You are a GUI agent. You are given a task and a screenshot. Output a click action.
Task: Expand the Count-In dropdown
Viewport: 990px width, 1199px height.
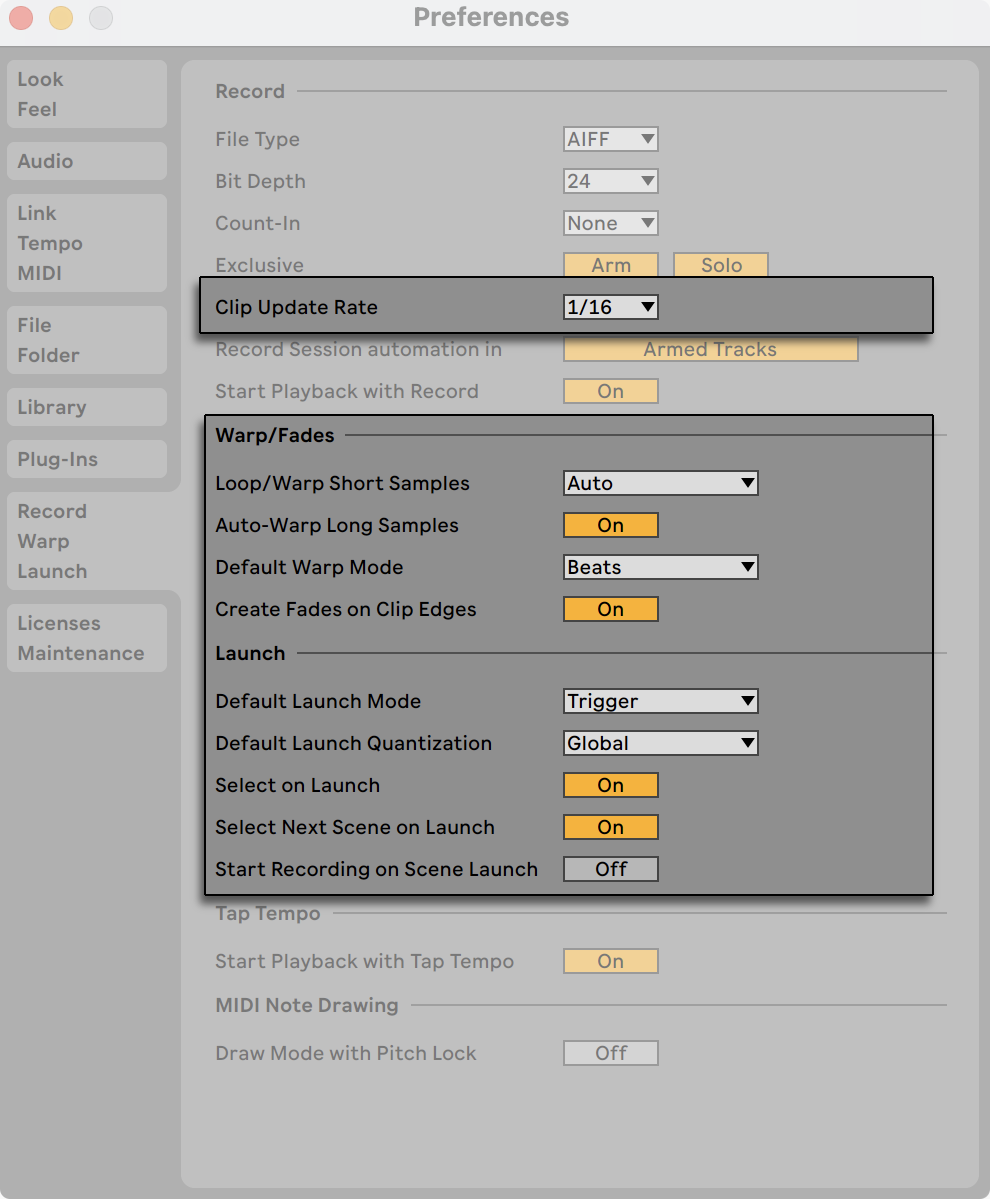point(610,223)
